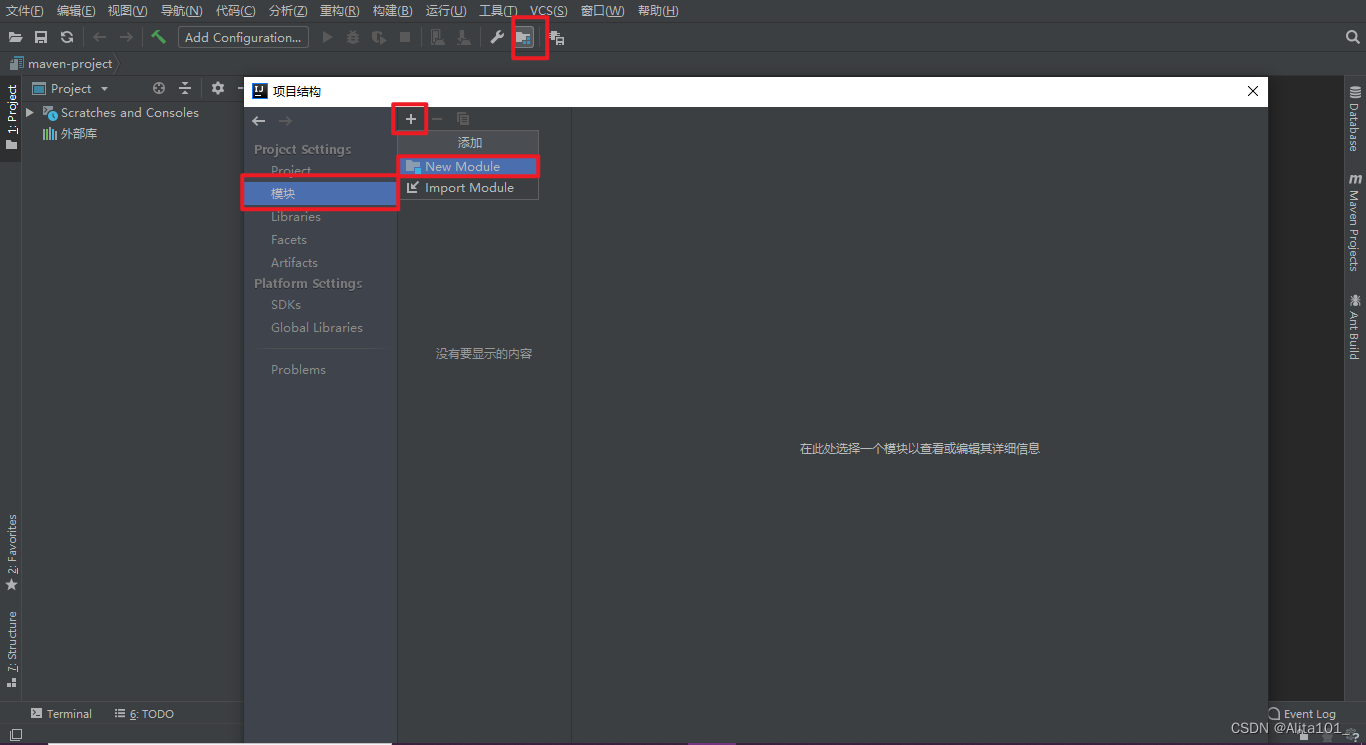Expand Scratches and Consoles tree node
This screenshot has height=745, width=1366.
pos(30,112)
